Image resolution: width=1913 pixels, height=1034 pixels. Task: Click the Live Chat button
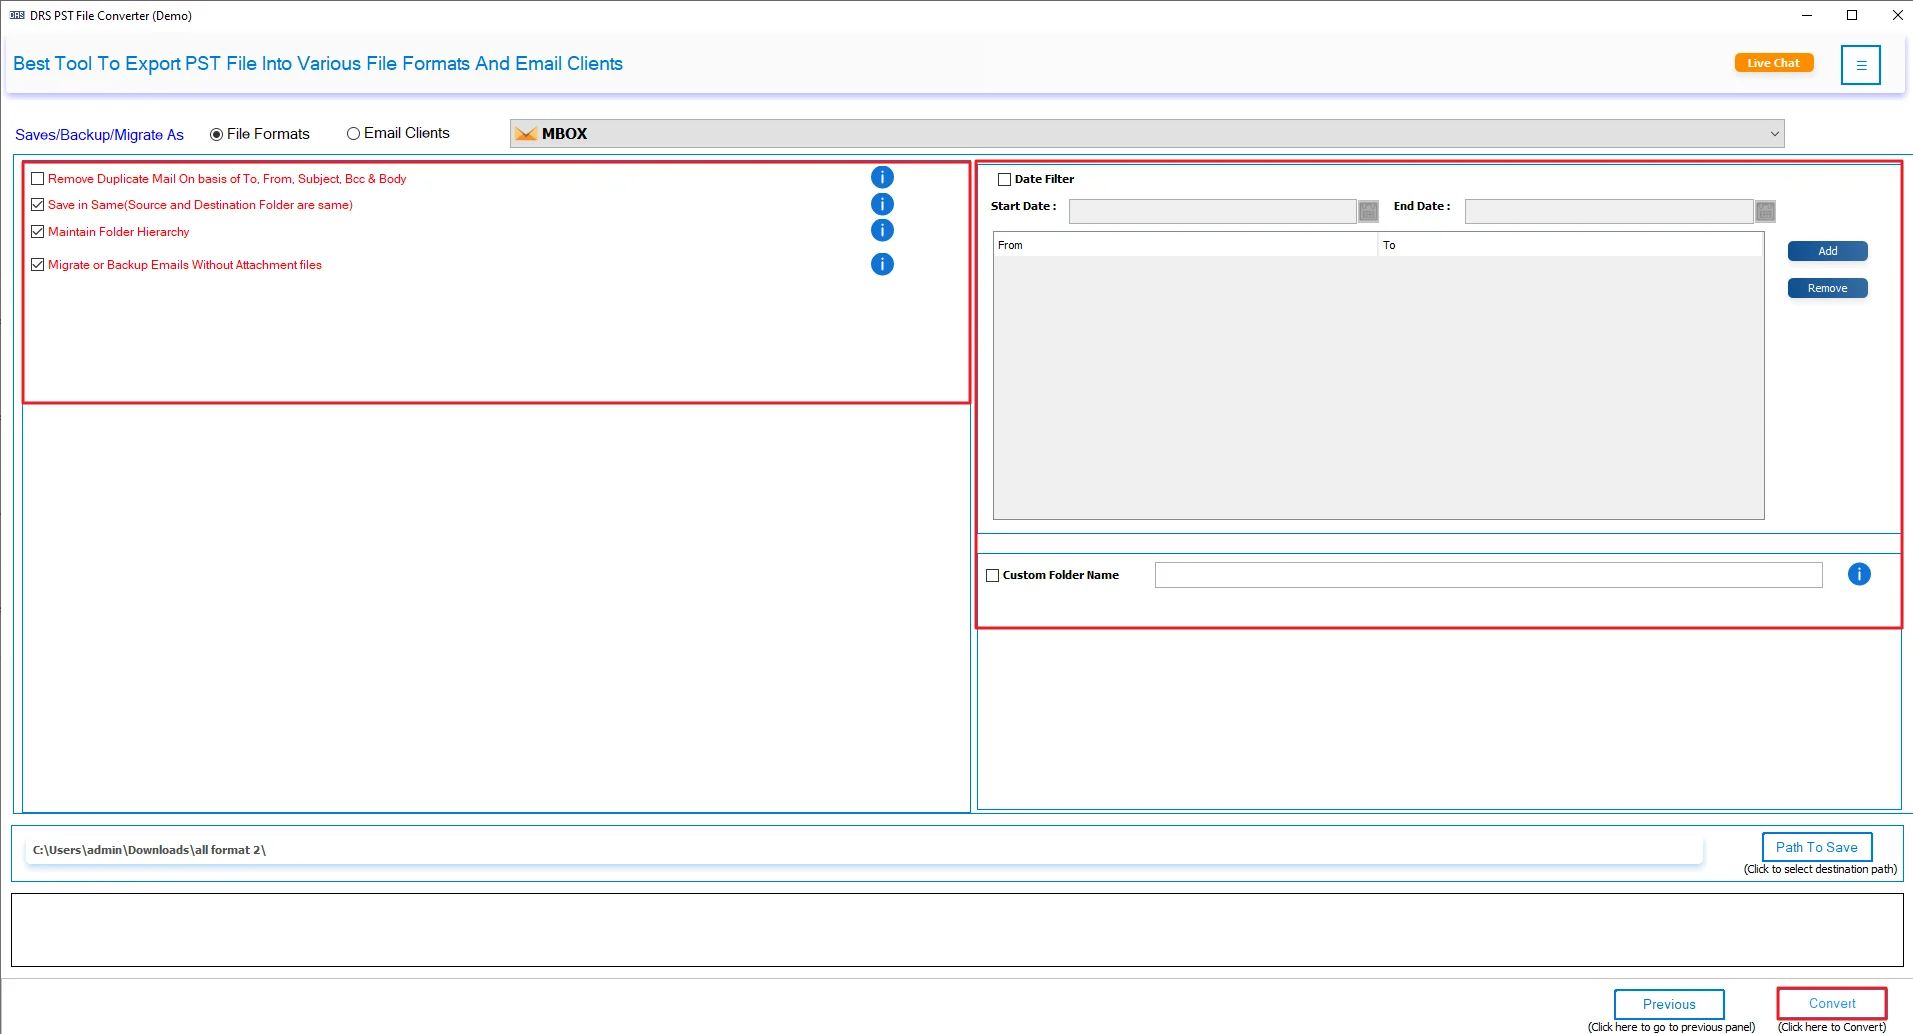tap(1773, 62)
